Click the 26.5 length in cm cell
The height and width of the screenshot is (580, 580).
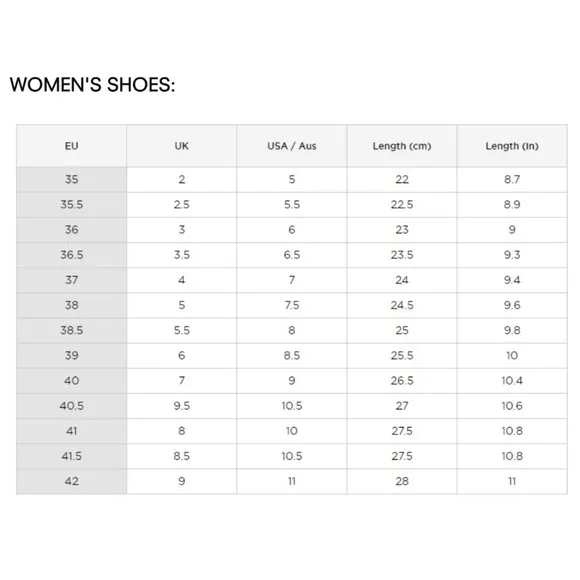click(x=402, y=381)
